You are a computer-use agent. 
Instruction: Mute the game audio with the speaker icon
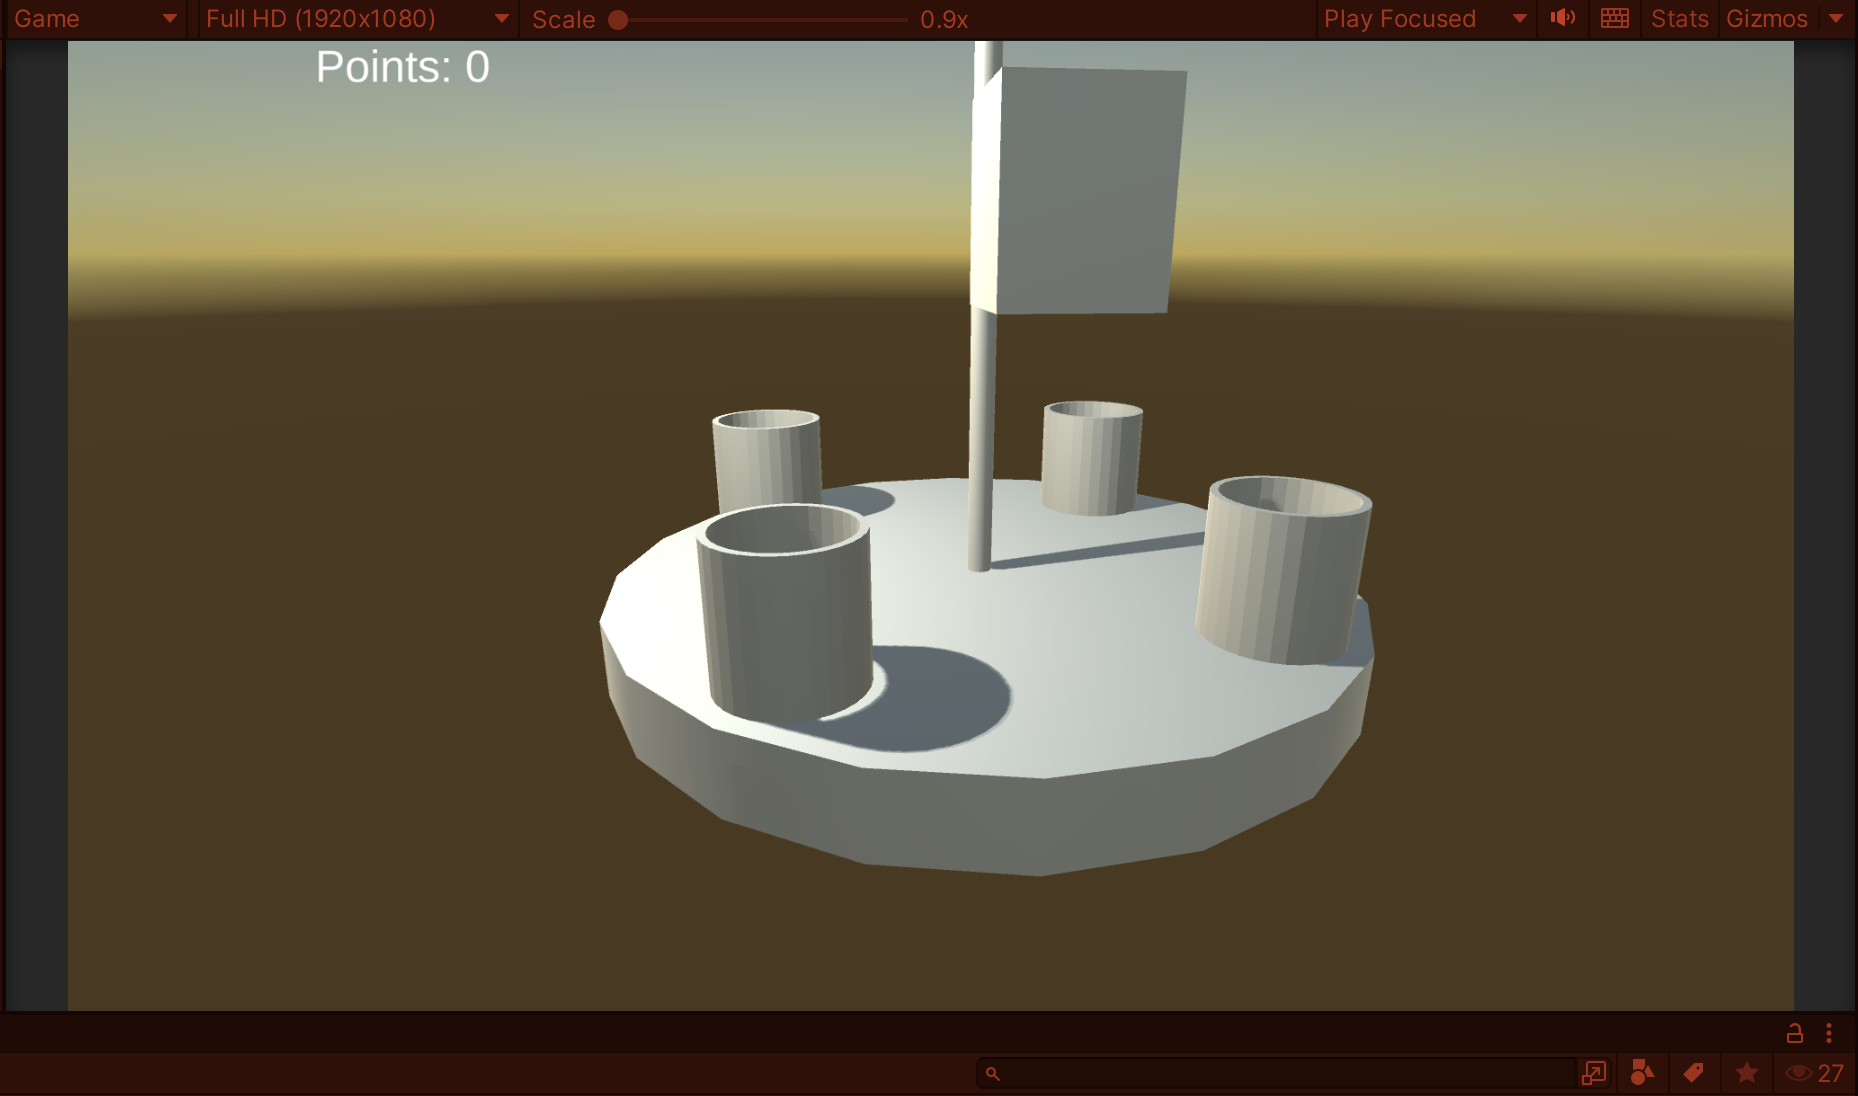click(1562, 18)
